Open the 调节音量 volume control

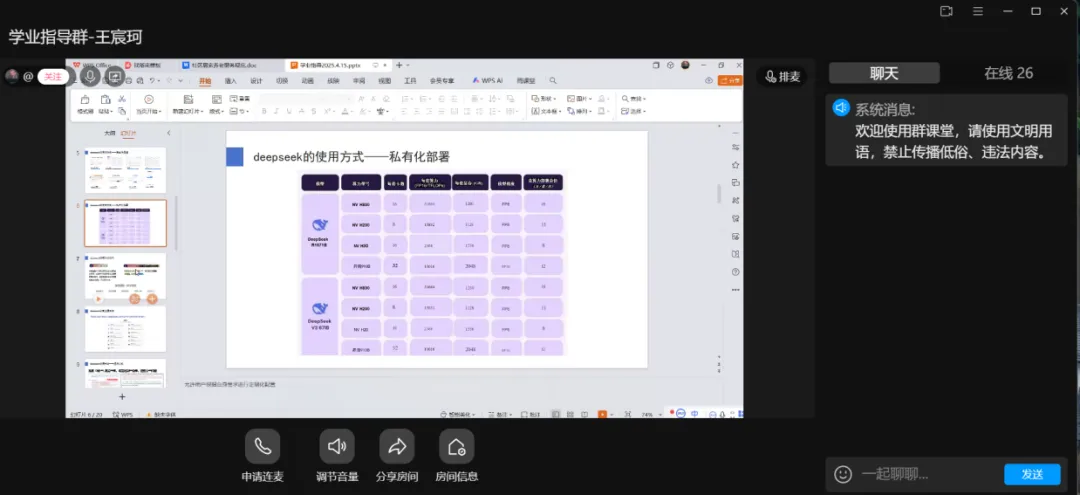[337, 446]
